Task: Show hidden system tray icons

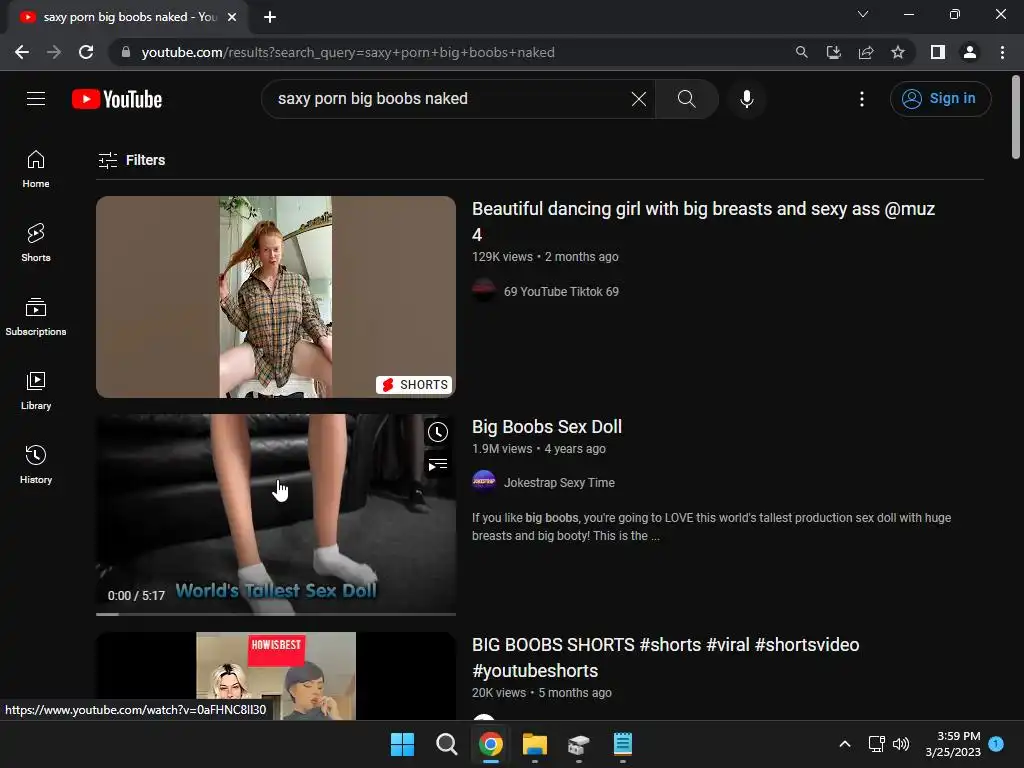Action: [x=844, y=744]
